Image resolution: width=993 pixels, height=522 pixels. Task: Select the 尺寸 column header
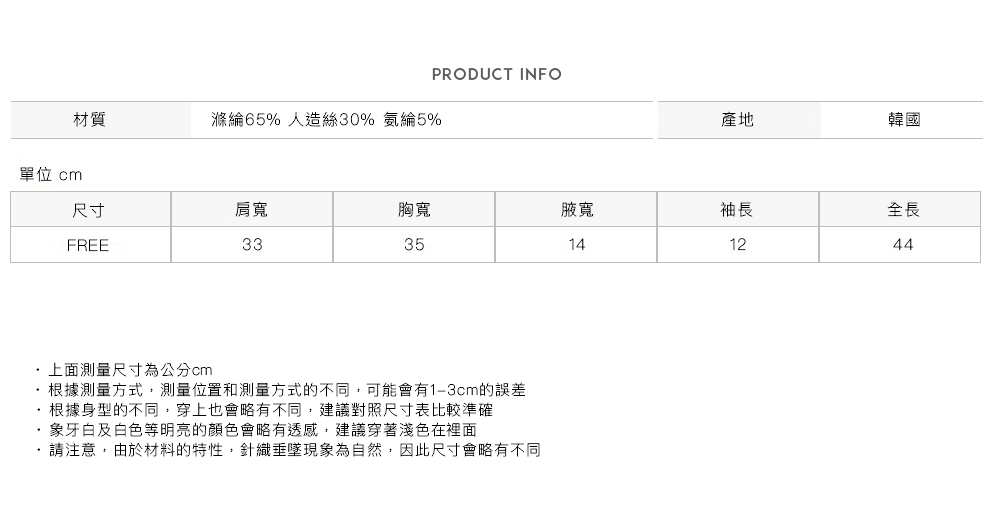(90, 210)
